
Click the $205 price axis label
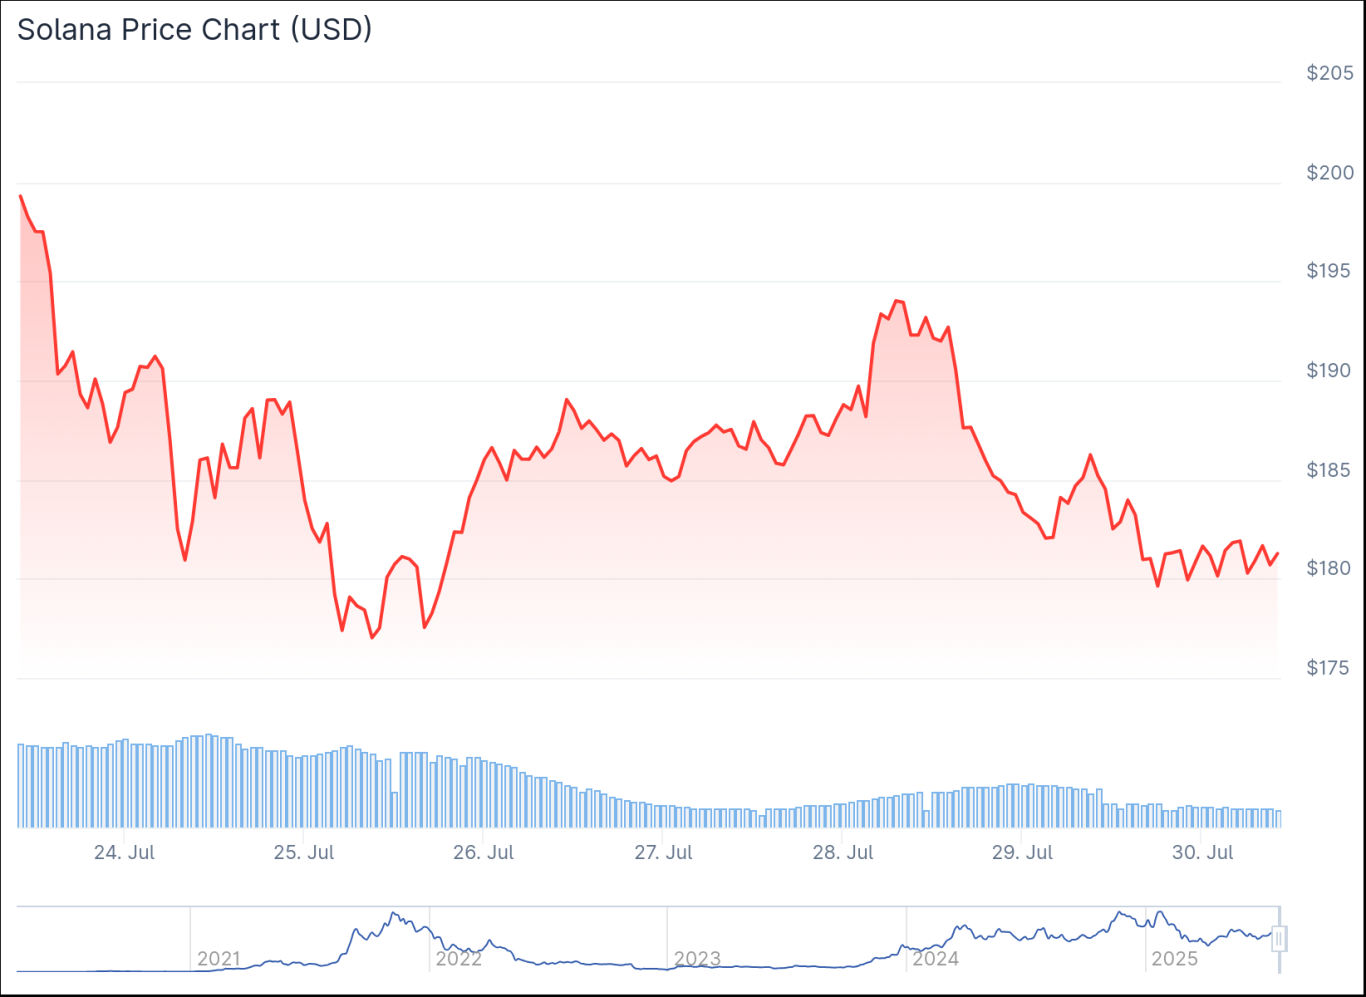tap(1330, 73)
